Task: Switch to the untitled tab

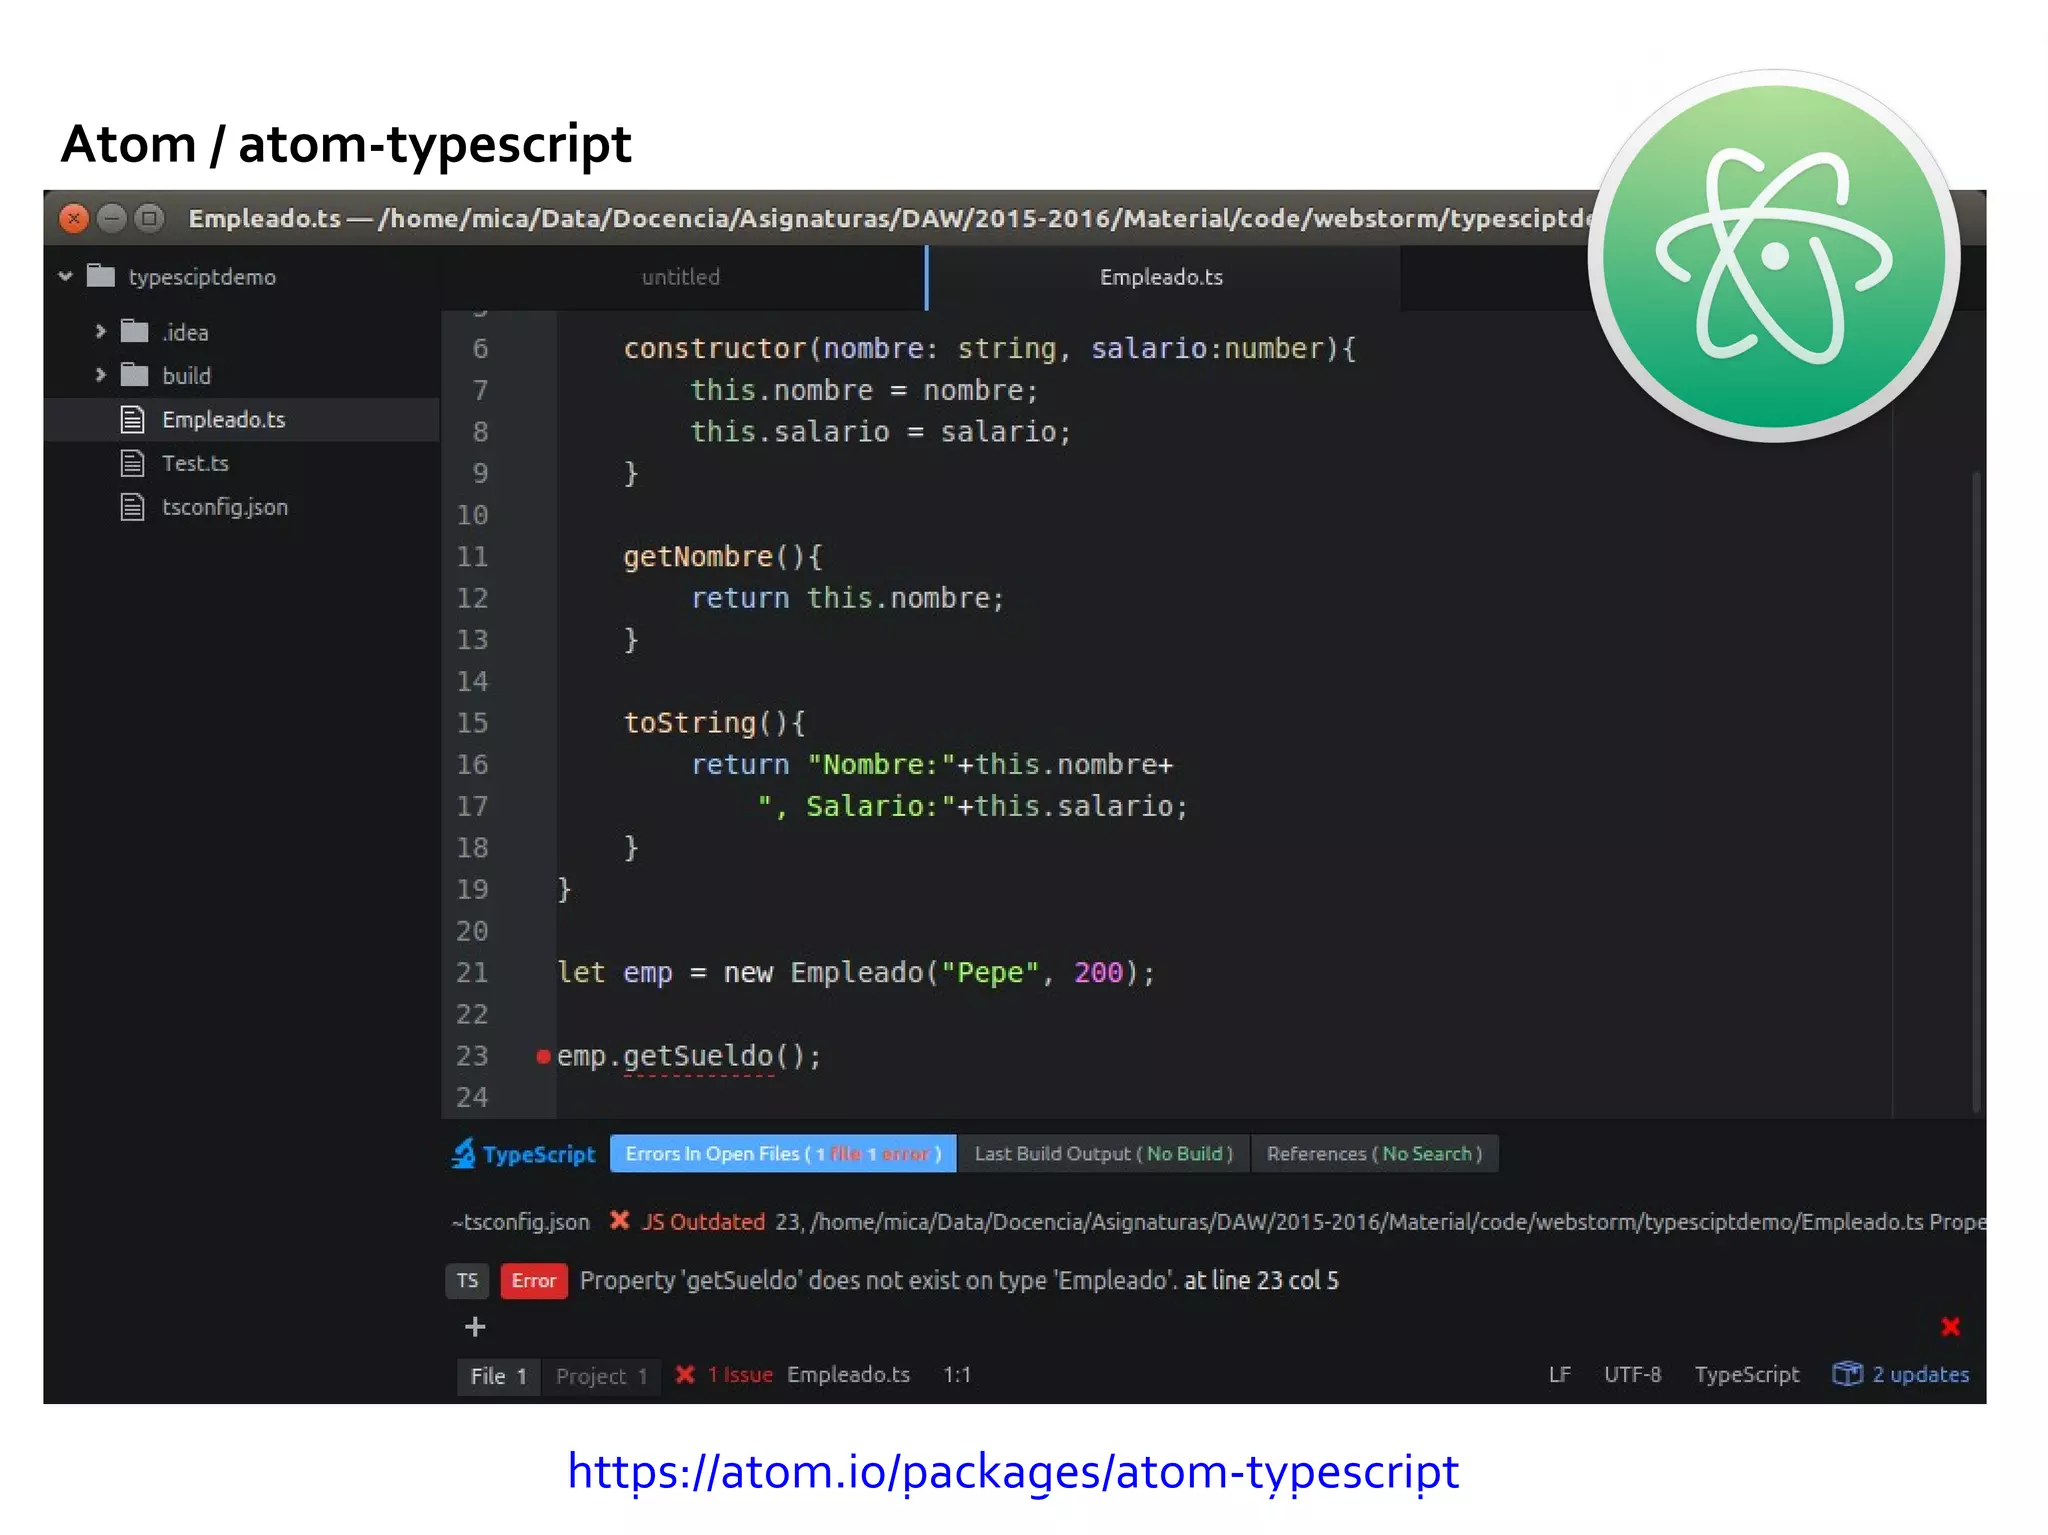Action: pyautogui.click(x=681, y=277)
